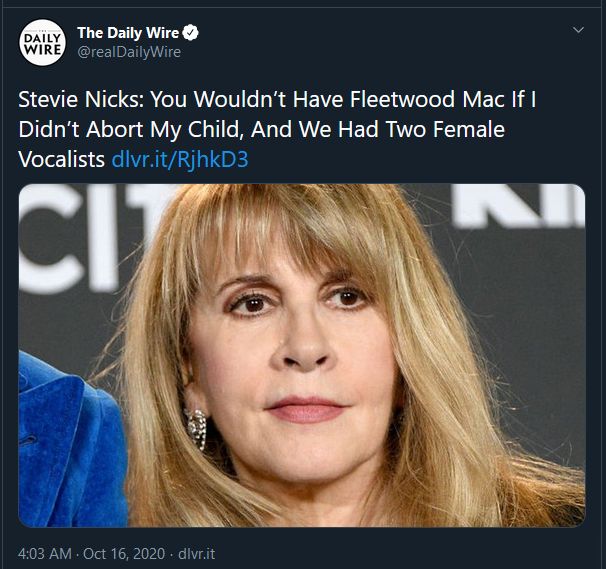The height and width of the screenshot is (569, 606).
Task: Select the round DAILY WIRE logo
Action: pos(42,43)
